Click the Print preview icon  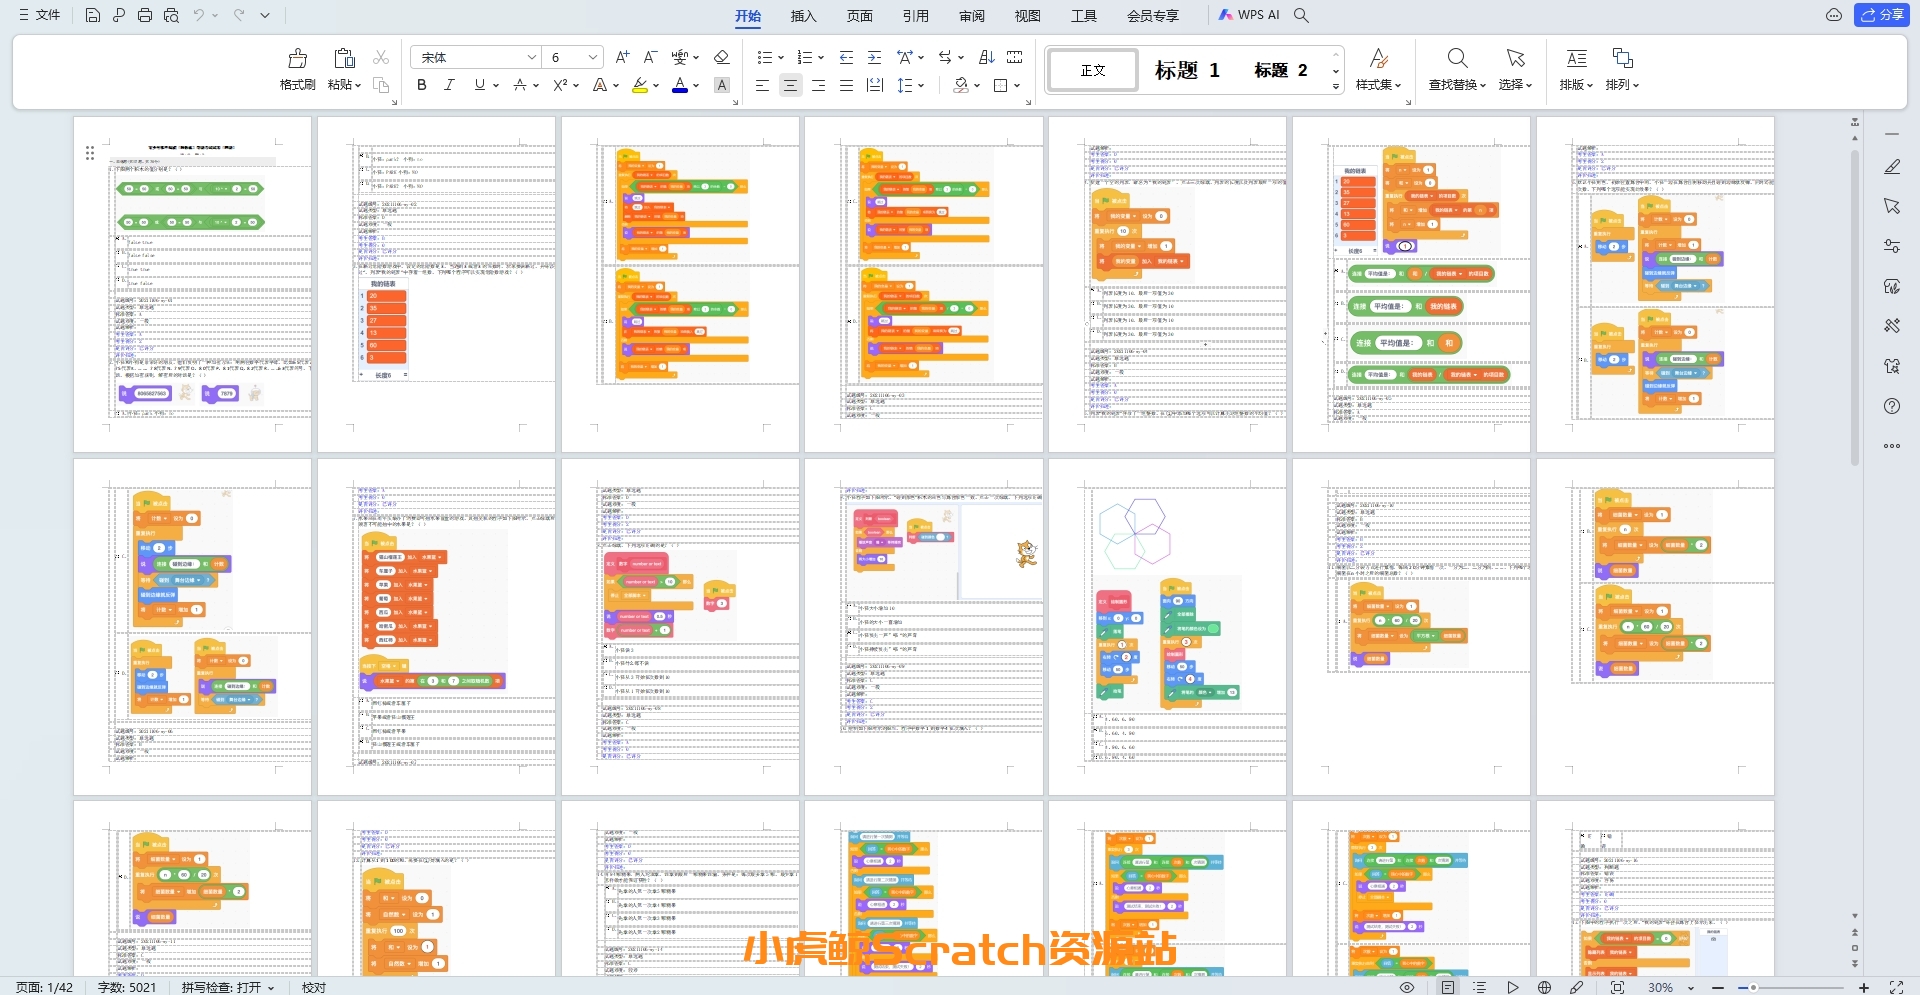click(171, 15)
